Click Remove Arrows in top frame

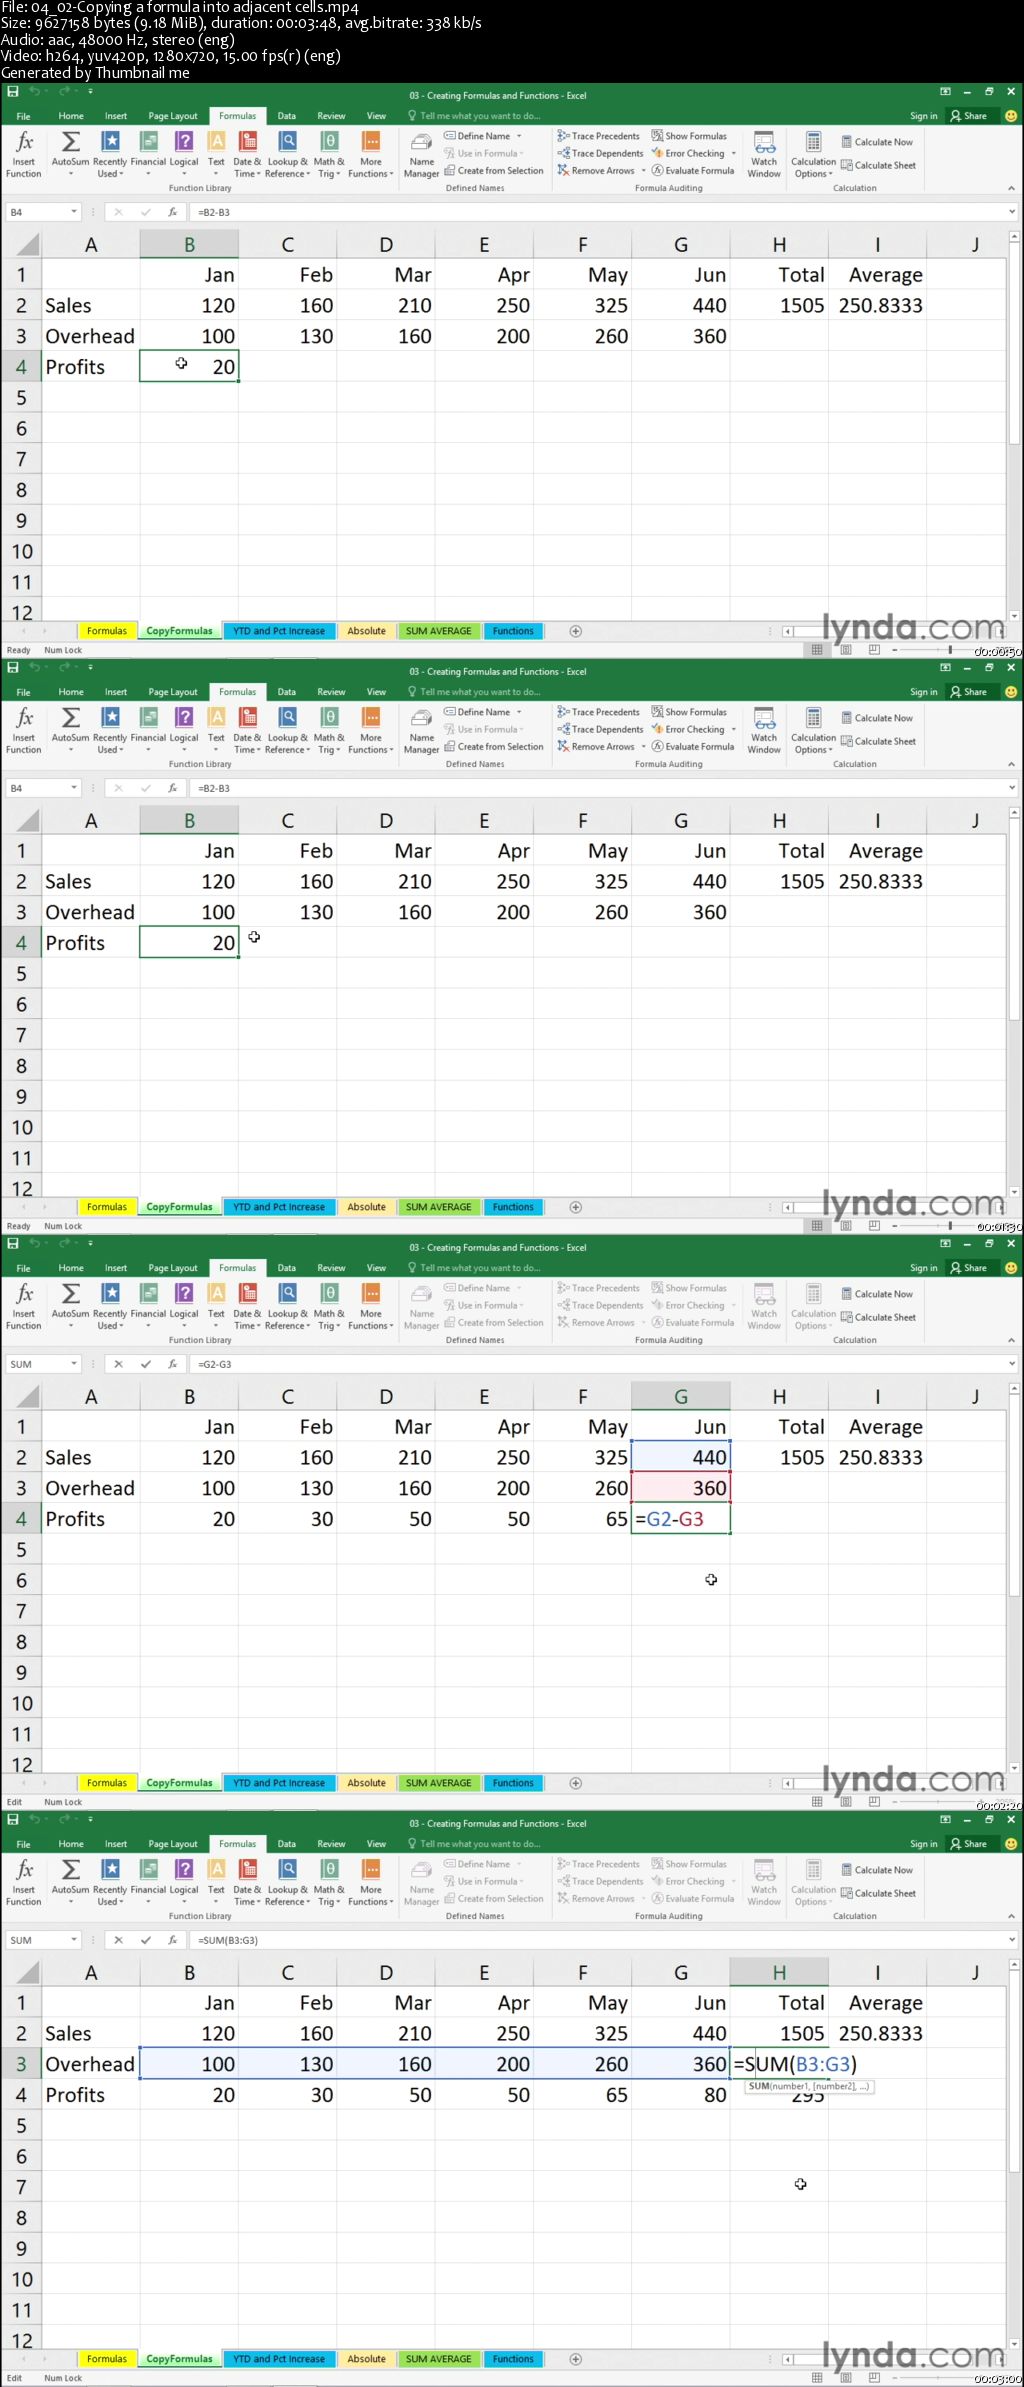tap(596, 170)
